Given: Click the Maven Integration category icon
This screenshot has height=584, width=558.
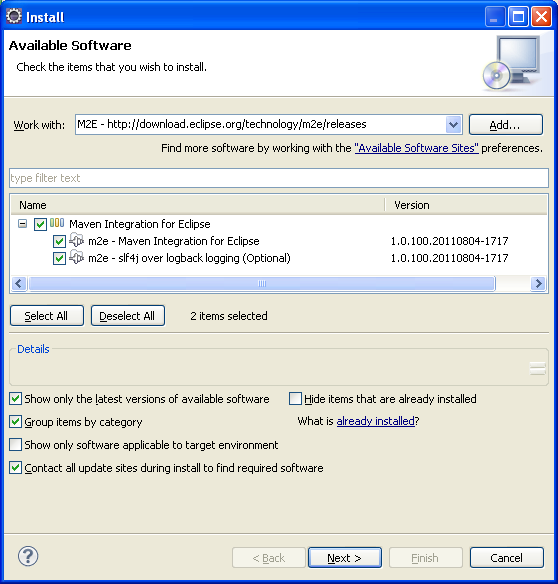Looking at the screenshot, I should 57,223.
